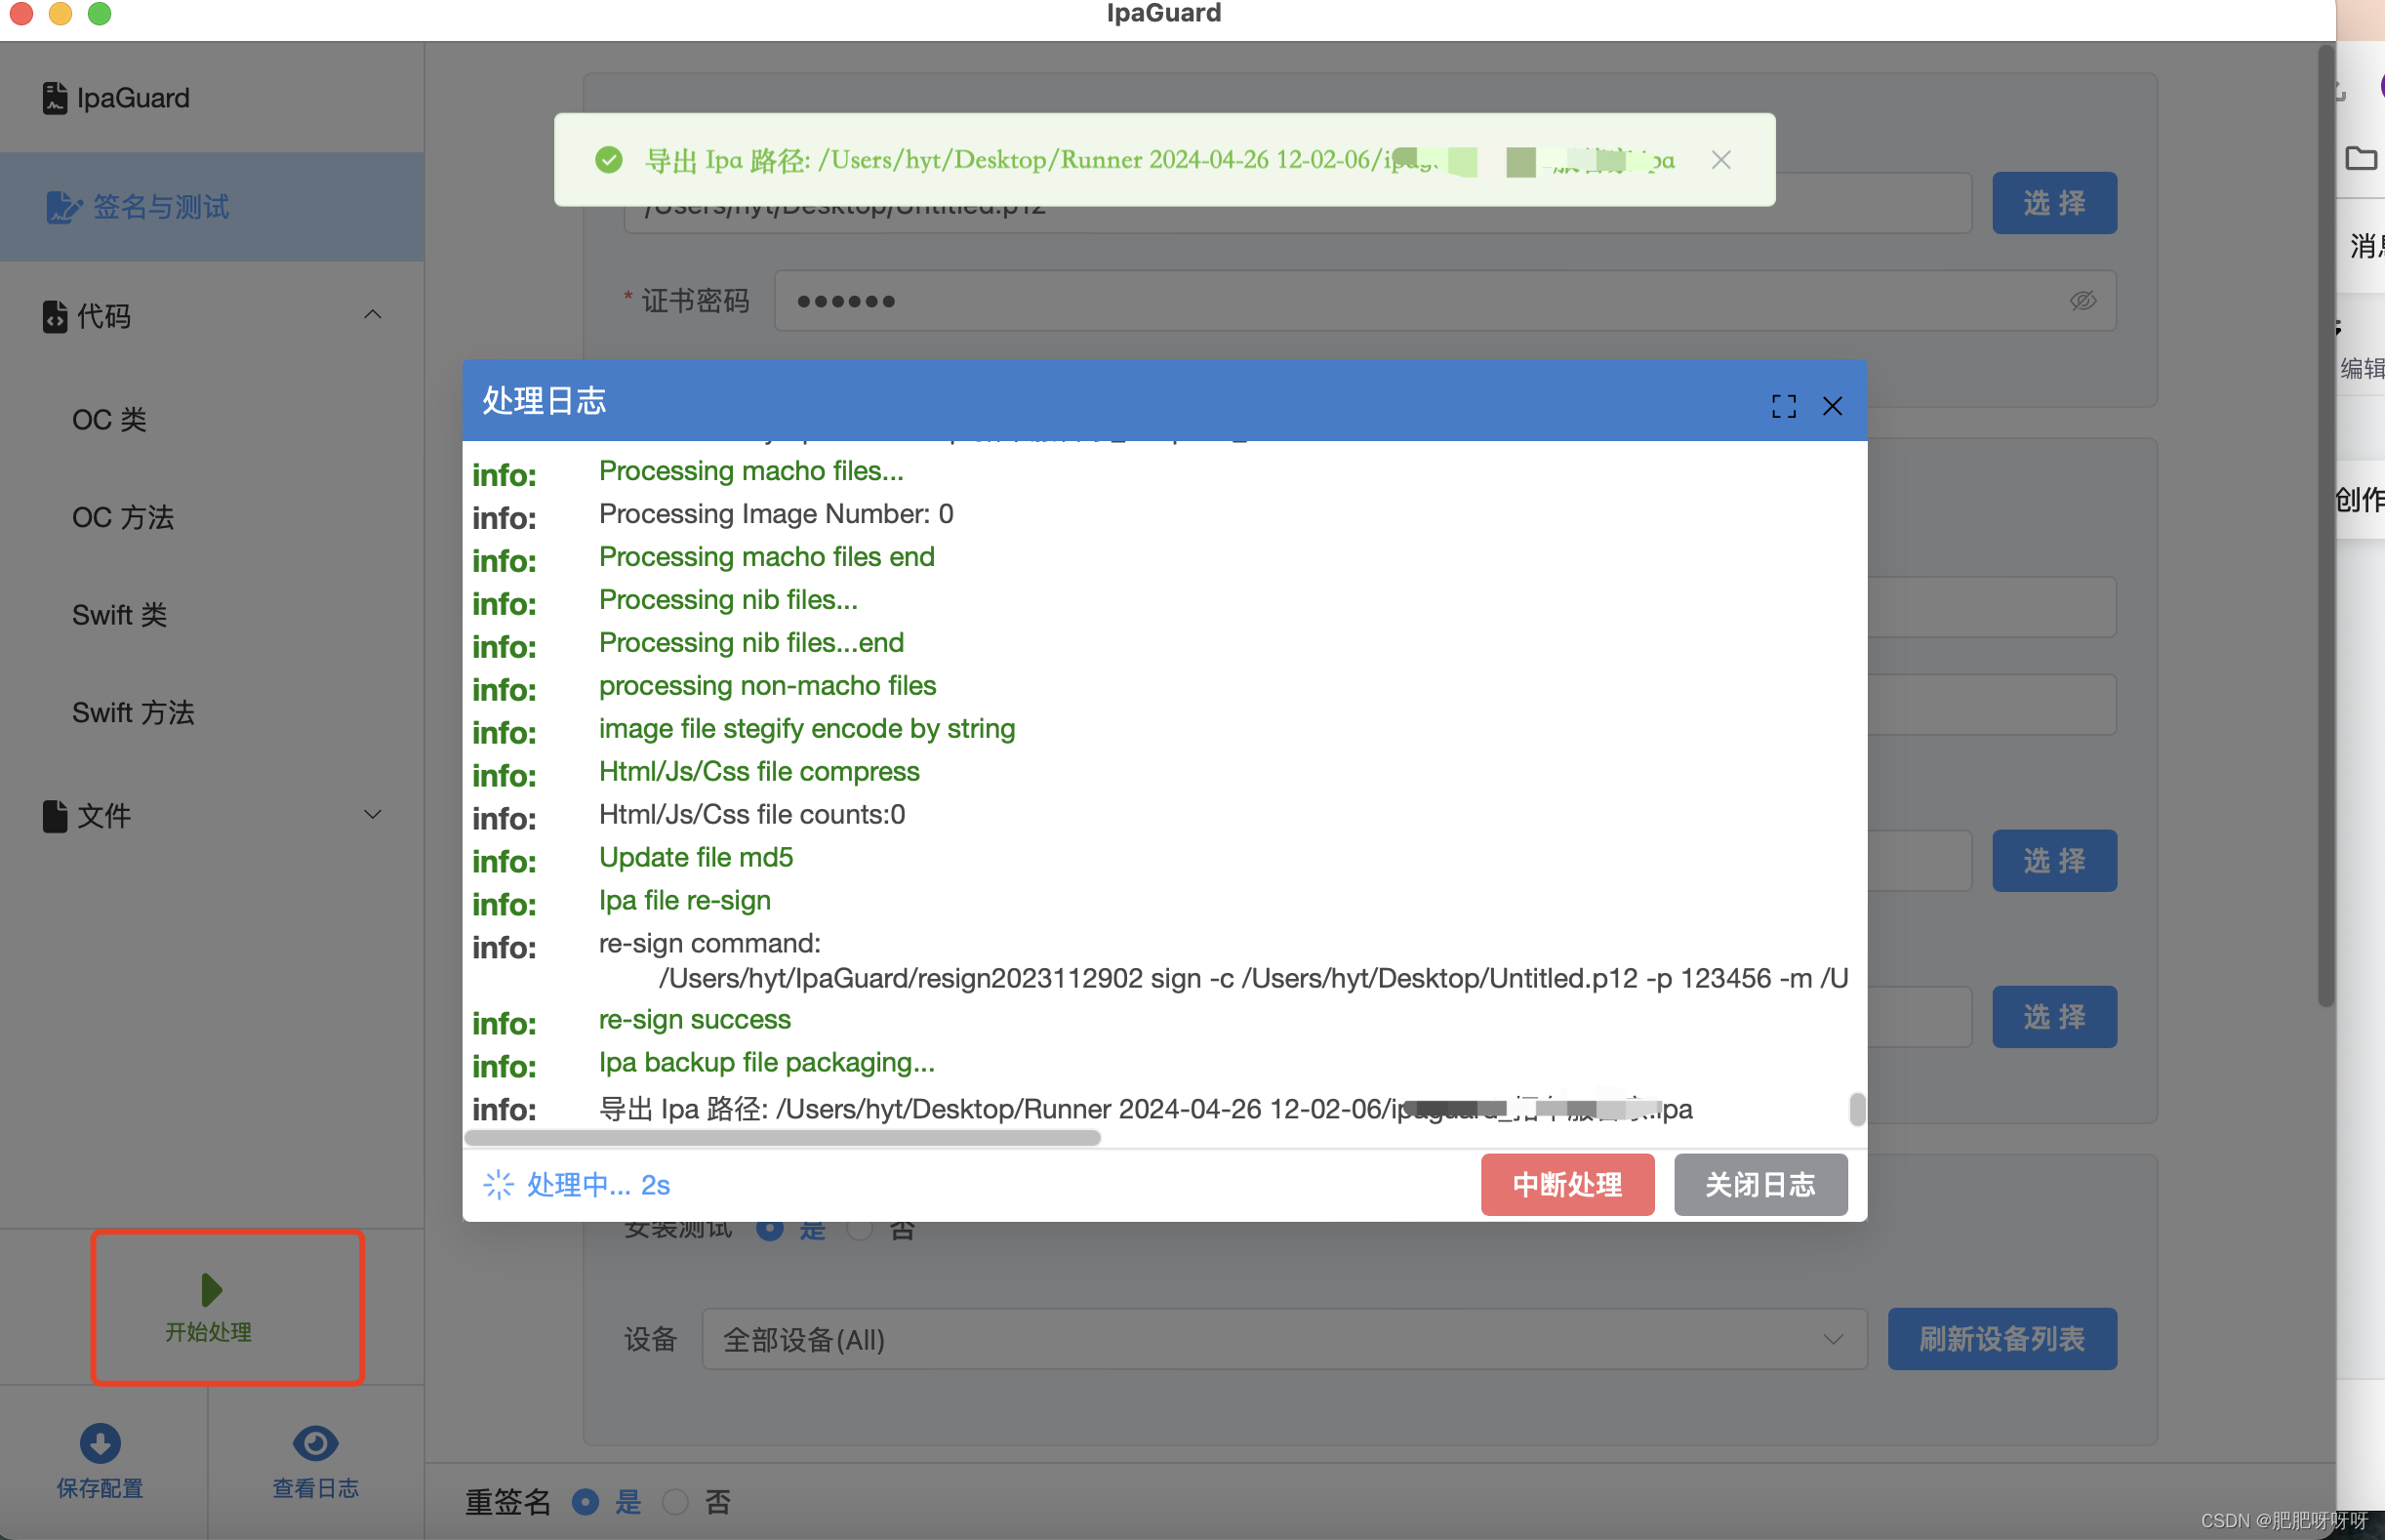Click log line 'image file stegify encode by string'
Screen dimensions: 2385x1540
click(x=807, y=729)
